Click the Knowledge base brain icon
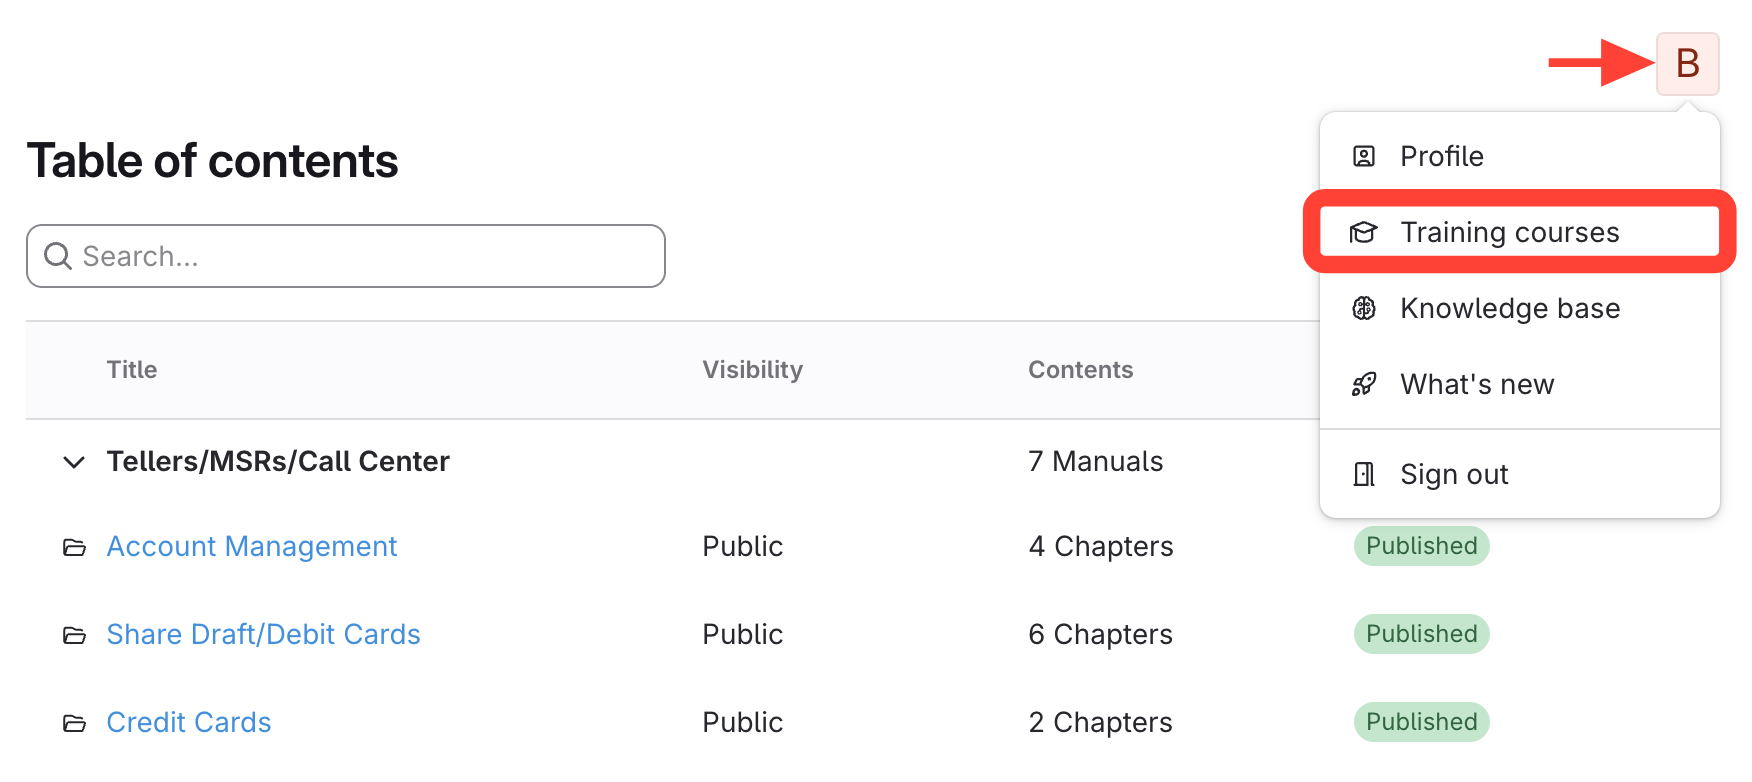This screenshot has width=1752, height=782. pyautogui.click(x=1364, y=308)
